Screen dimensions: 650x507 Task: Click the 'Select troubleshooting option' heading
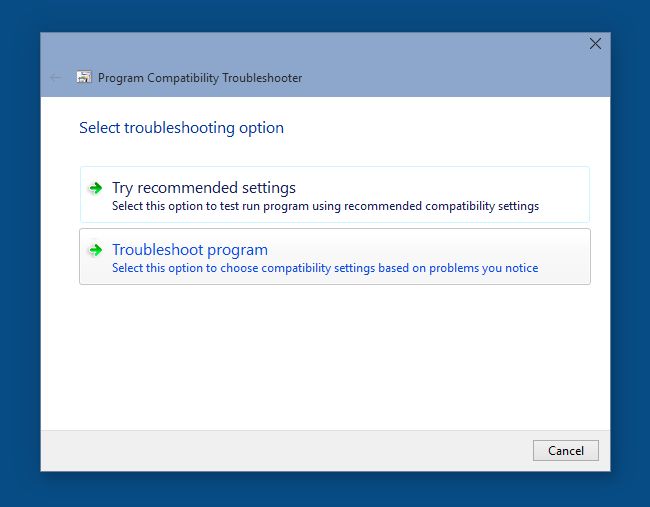[182, 128]
